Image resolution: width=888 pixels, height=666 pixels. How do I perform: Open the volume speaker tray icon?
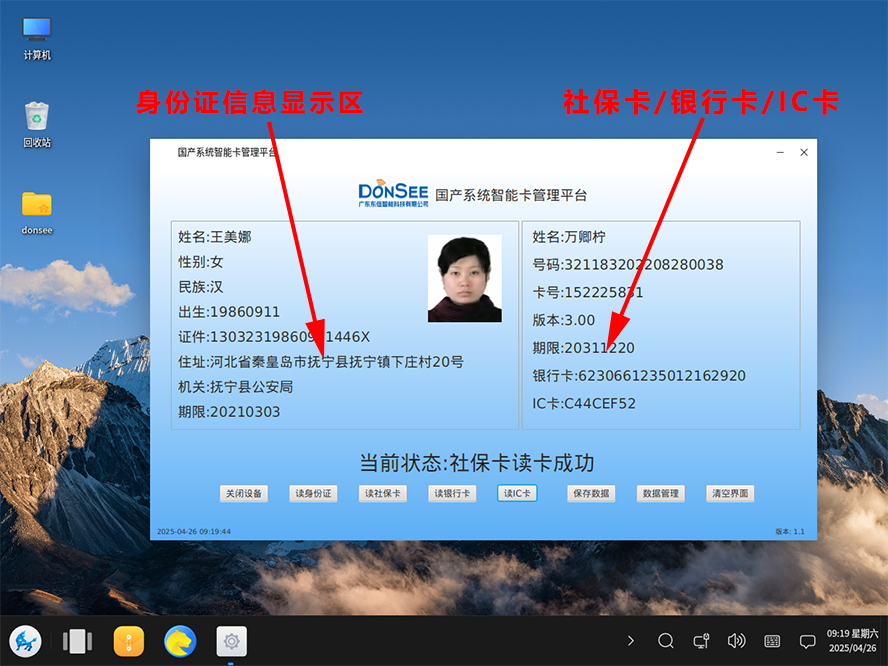click(x=736, y=641)
